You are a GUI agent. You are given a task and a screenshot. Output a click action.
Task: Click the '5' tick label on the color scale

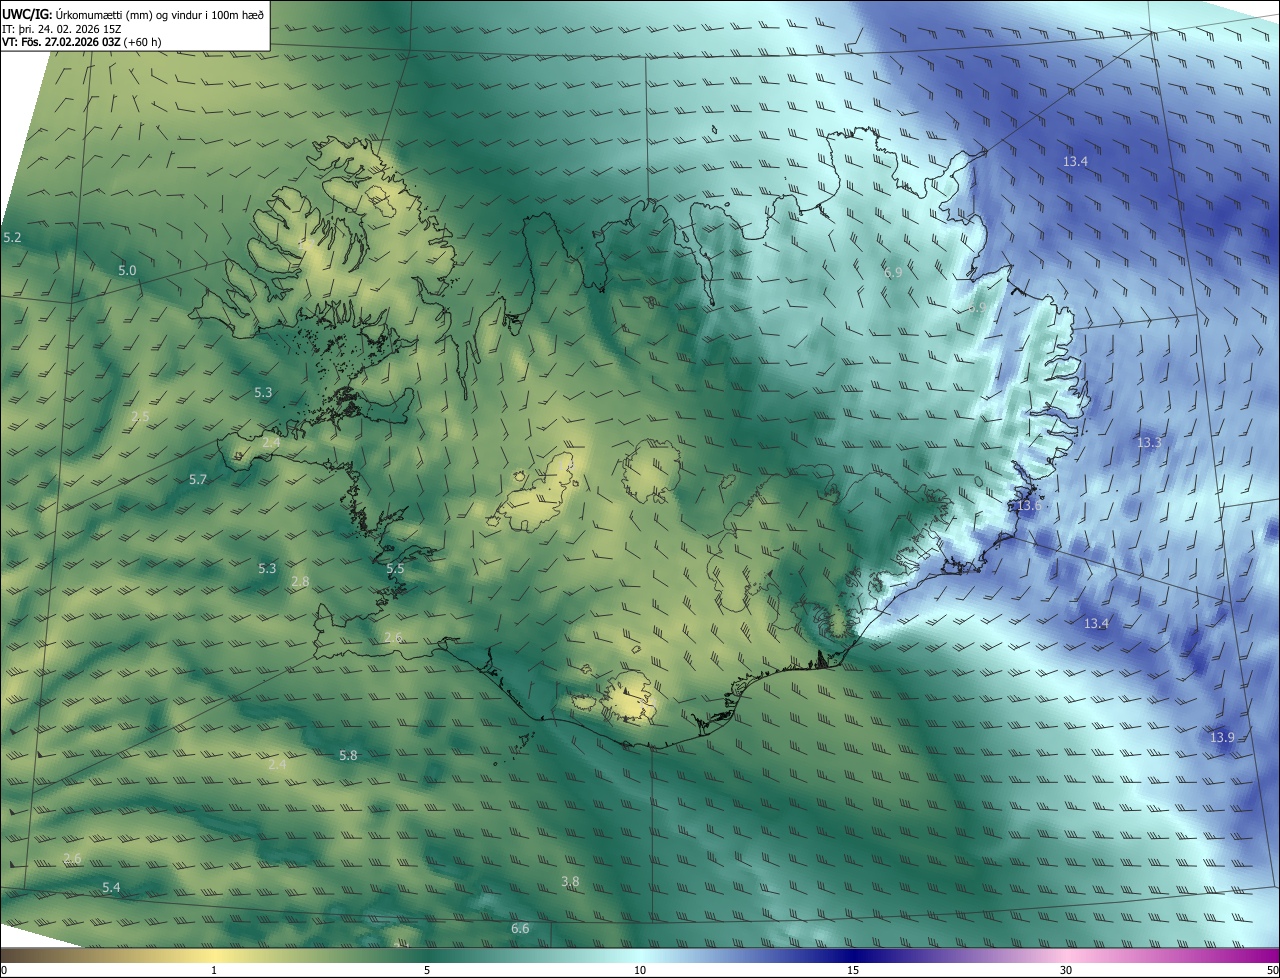pos(427,970)
